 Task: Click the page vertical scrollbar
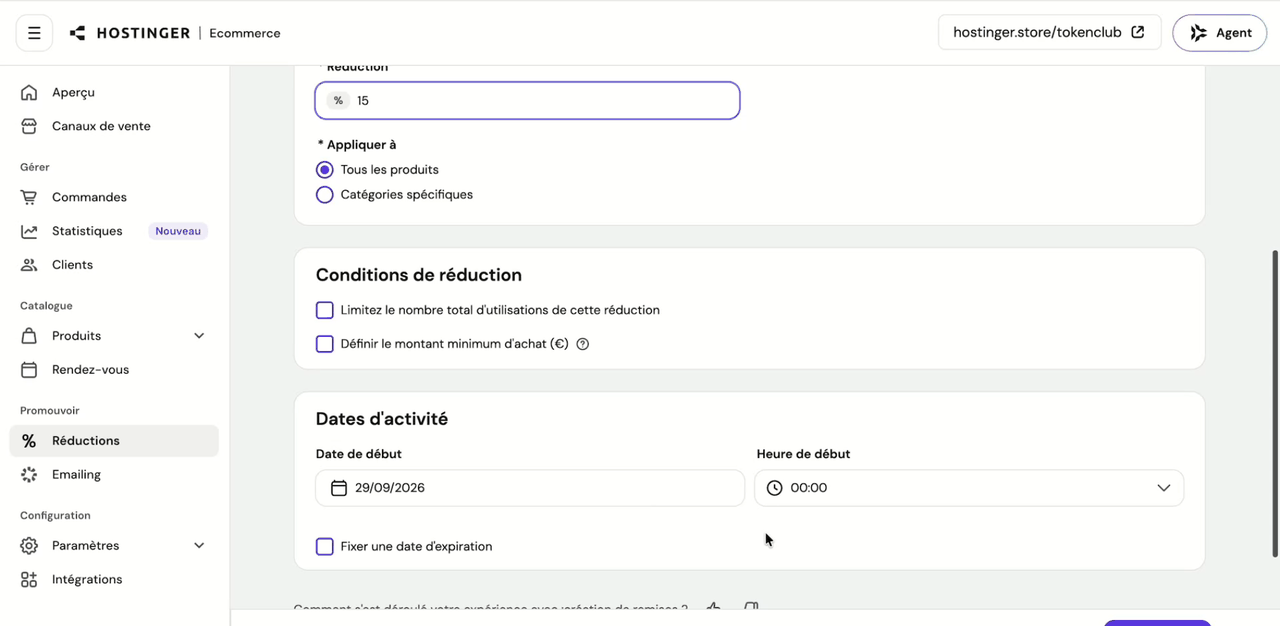click(1274, 403)
